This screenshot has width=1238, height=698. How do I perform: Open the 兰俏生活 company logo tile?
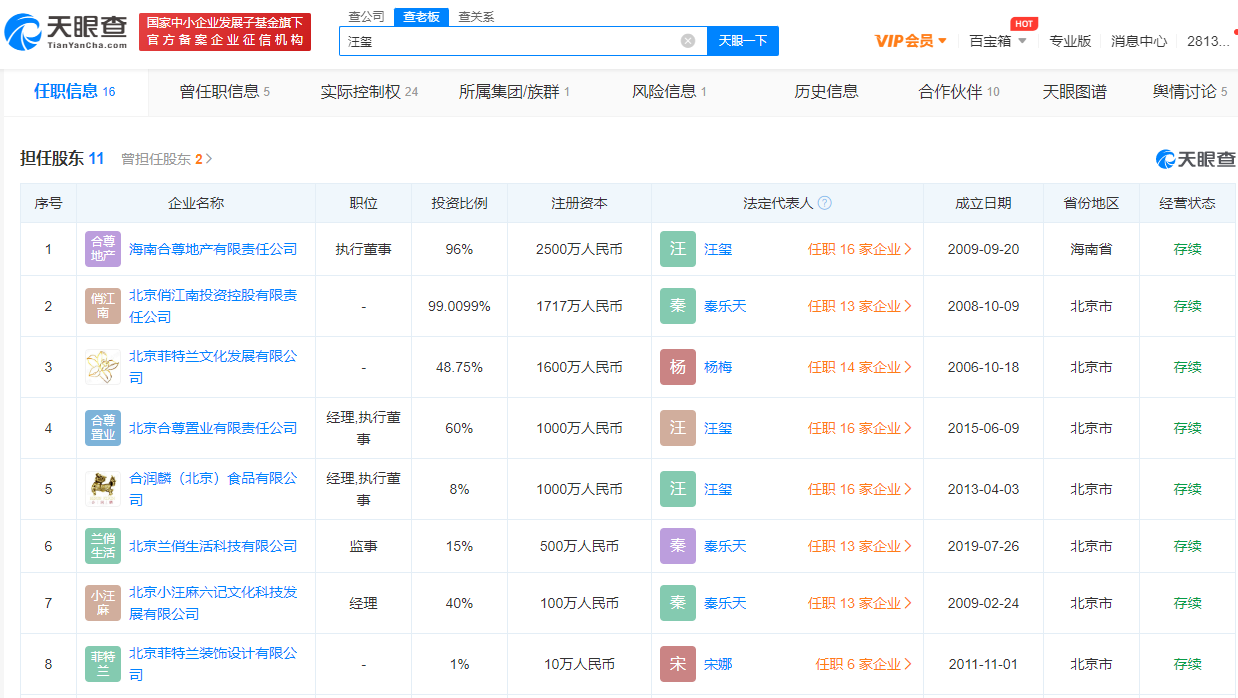(x=103, y=546)
